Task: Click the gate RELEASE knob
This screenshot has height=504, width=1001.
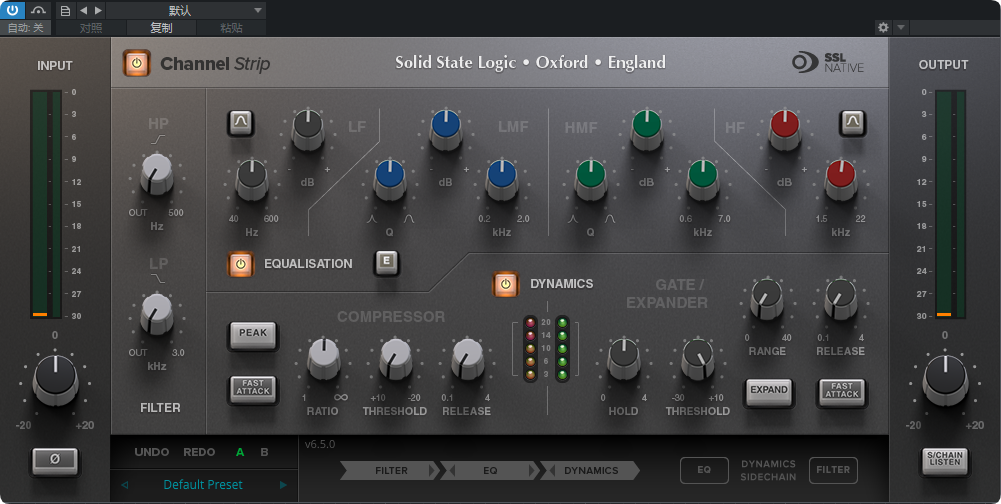Action: [841, 298]
